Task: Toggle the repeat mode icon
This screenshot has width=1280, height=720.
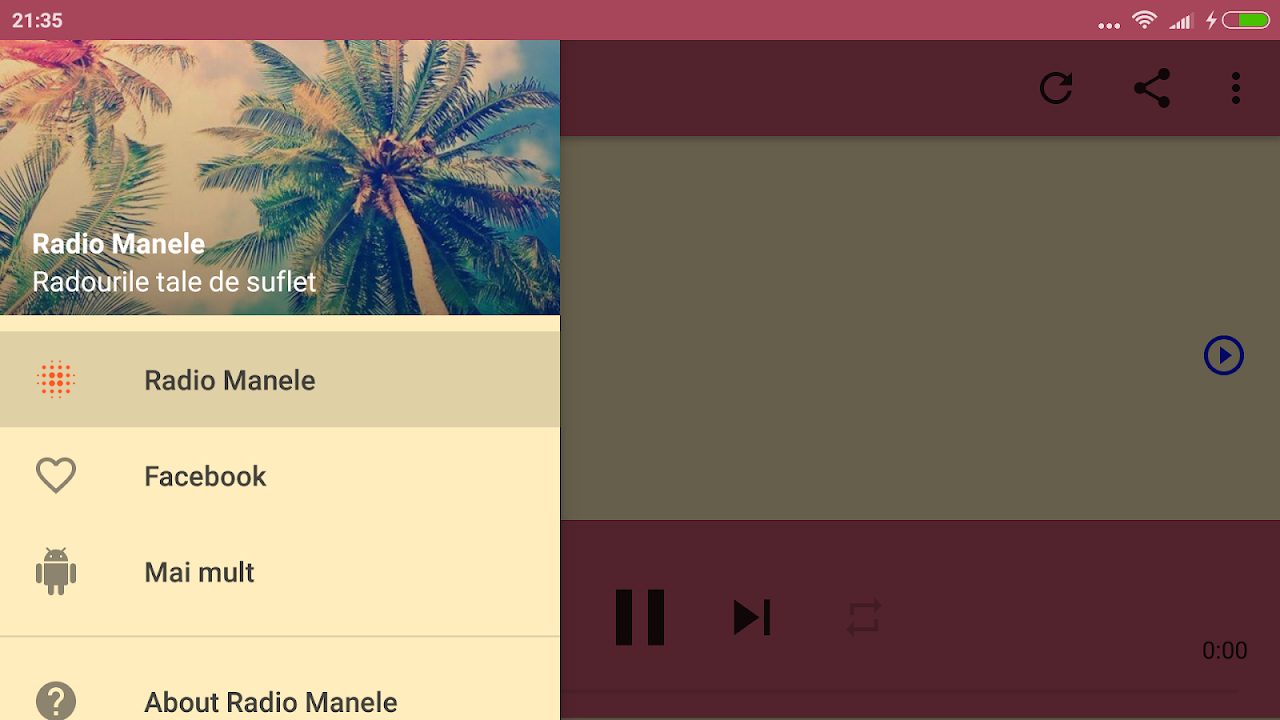Action: click(x=864, y=617)
